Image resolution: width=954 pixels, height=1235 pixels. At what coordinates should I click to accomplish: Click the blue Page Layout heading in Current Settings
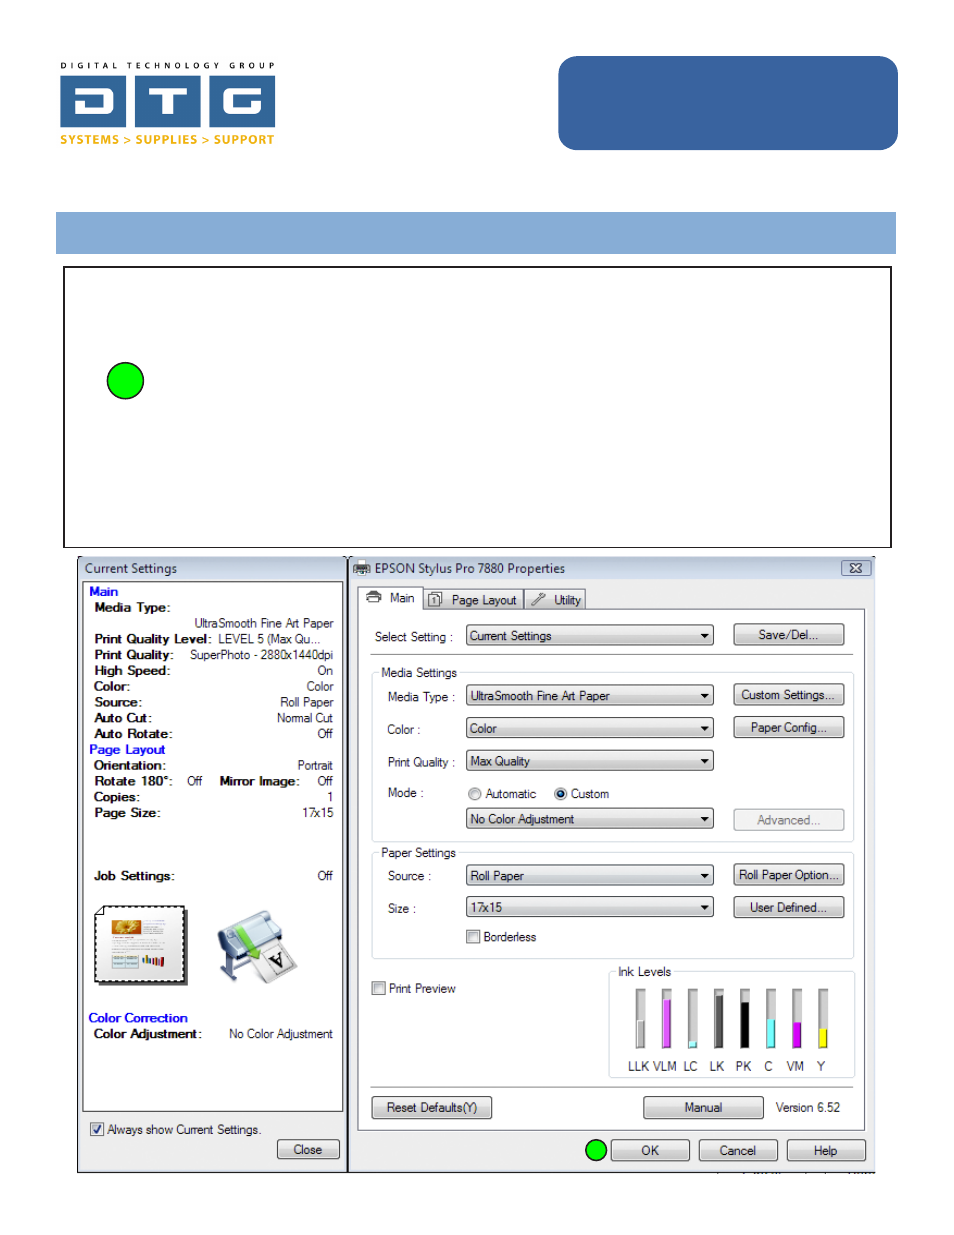click(127, 750)
